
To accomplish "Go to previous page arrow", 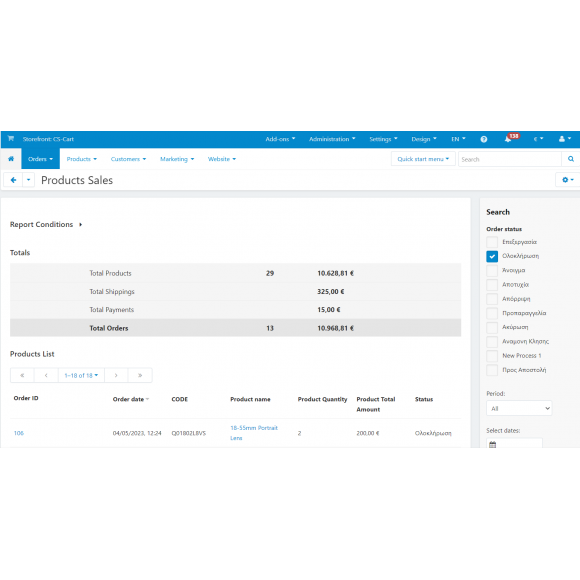I will pyautogui.click(x=46, y=375).
